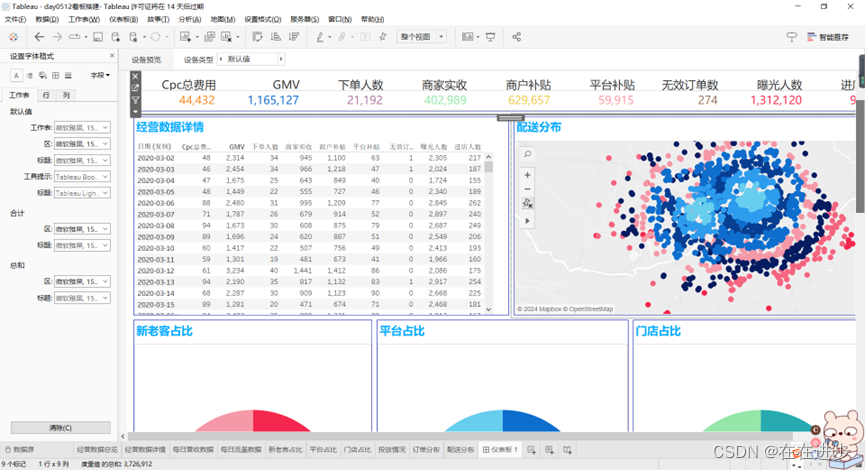This screenshot has width=865, height=470.
Task: Swap rows and columns icon
Action: coord(257,37)
